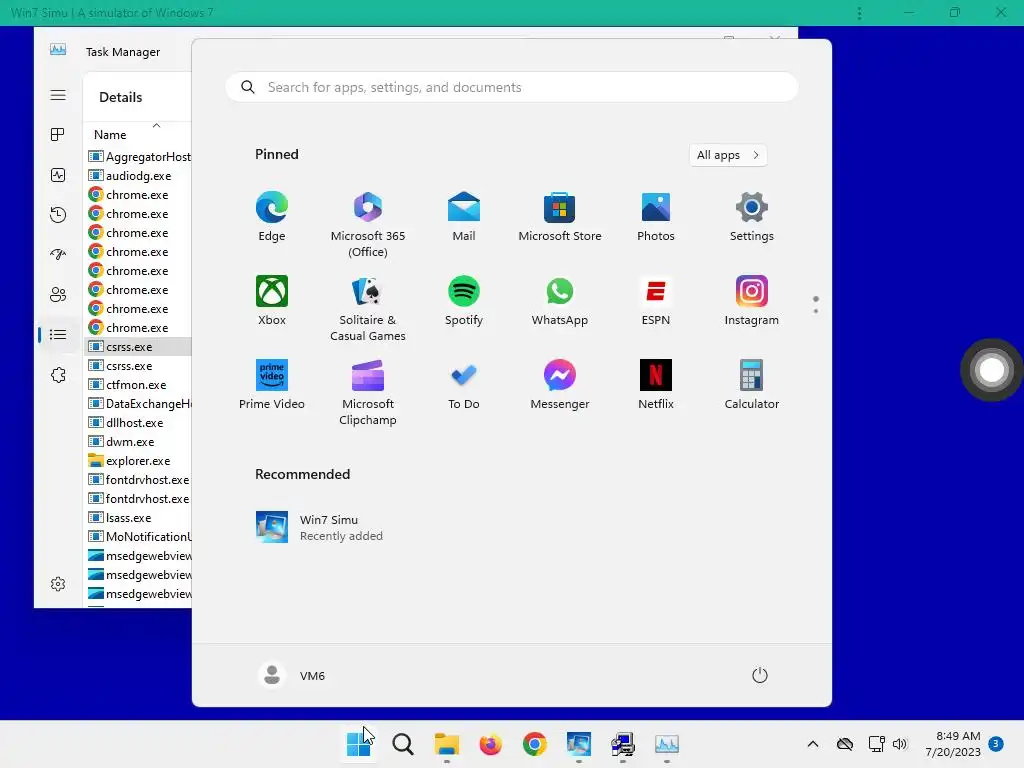This screenshot has width=1024, height=768.
Task: Click the All apps button
Action: click(728, 155)
